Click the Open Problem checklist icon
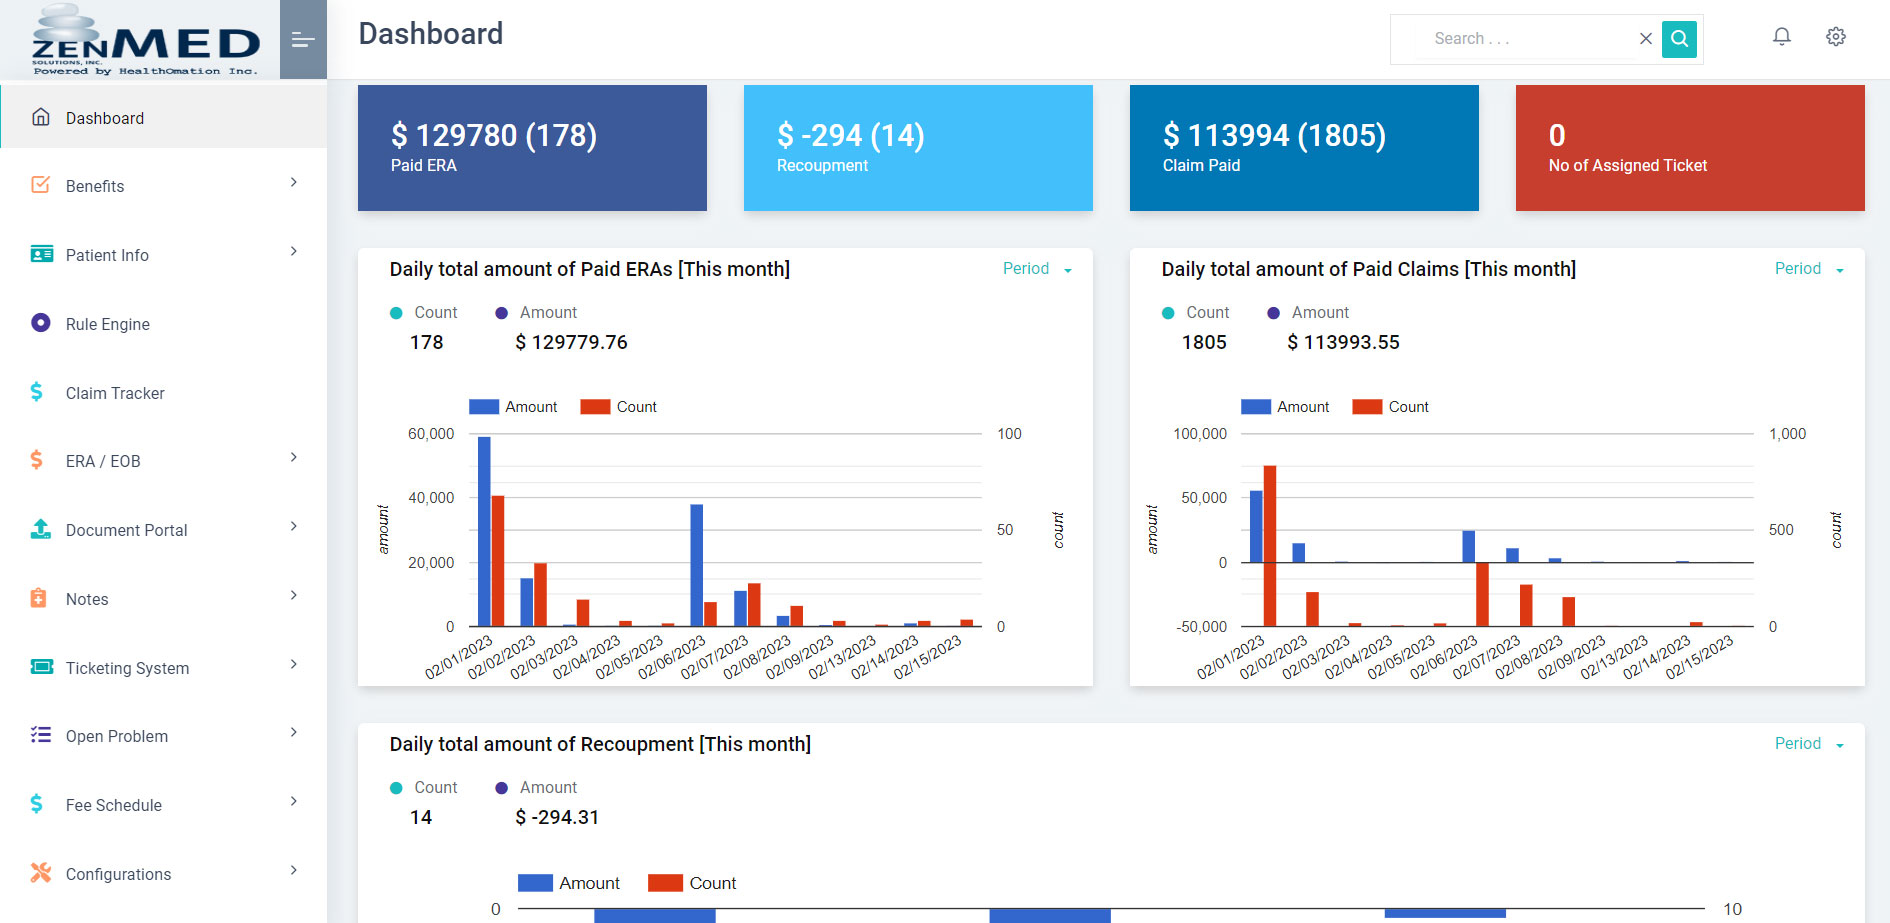 (41, 735)
